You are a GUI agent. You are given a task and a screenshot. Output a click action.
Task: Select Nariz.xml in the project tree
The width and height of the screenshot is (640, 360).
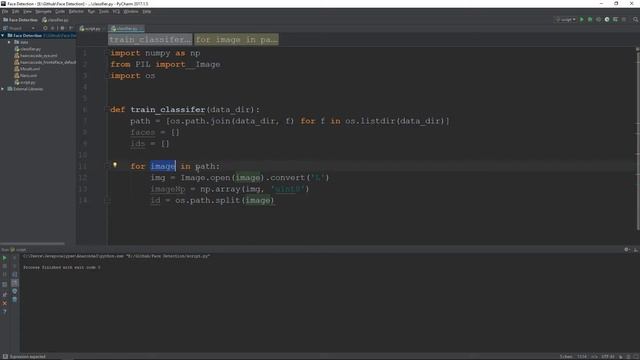click(x=26, y=76)
